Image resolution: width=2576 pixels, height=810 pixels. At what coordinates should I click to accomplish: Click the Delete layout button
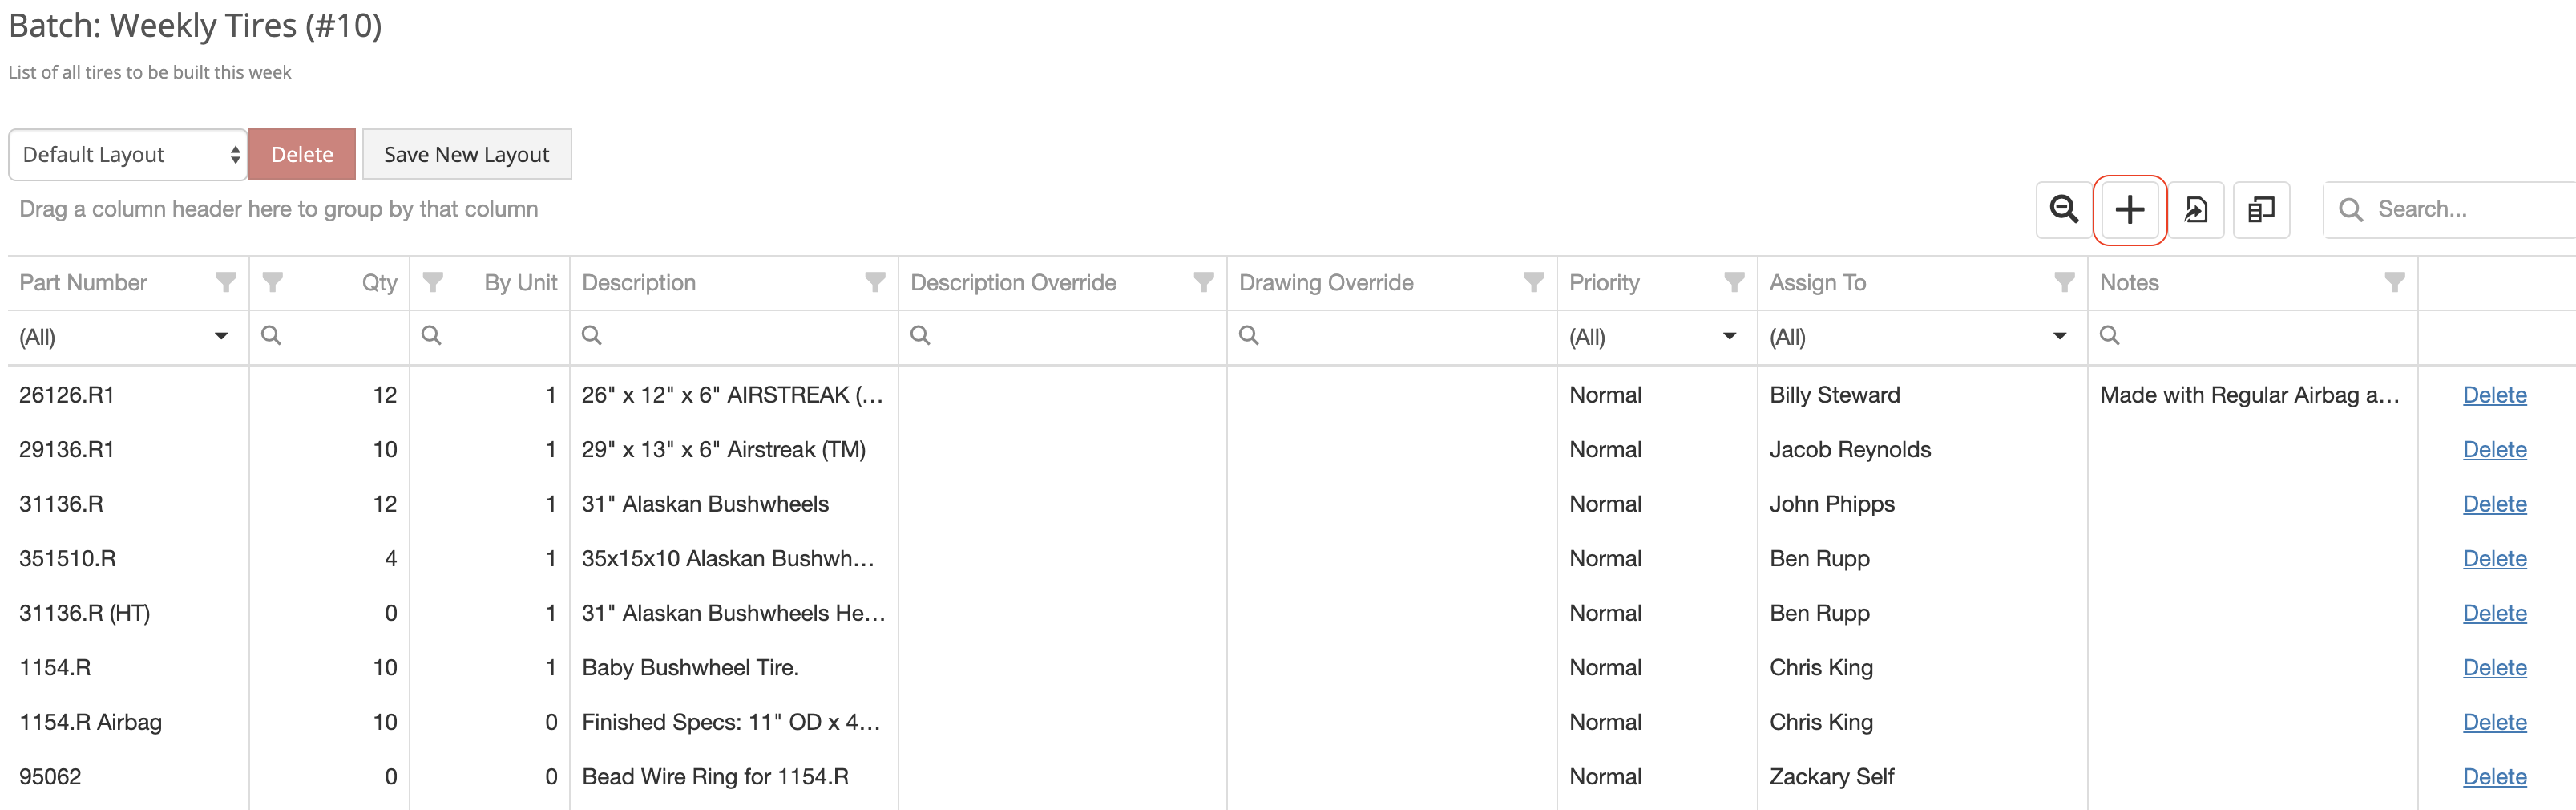(301, 154)
